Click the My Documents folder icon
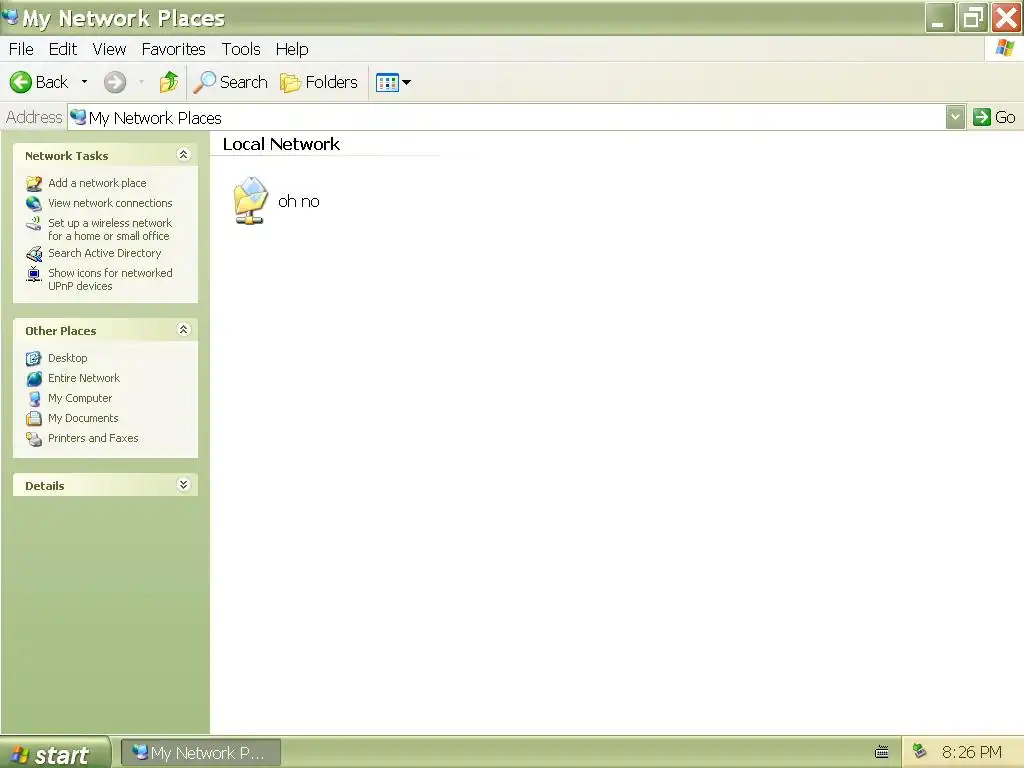The height and width of the screenshot is (768, 1024). pyautogui.click(x=34, y=419)
